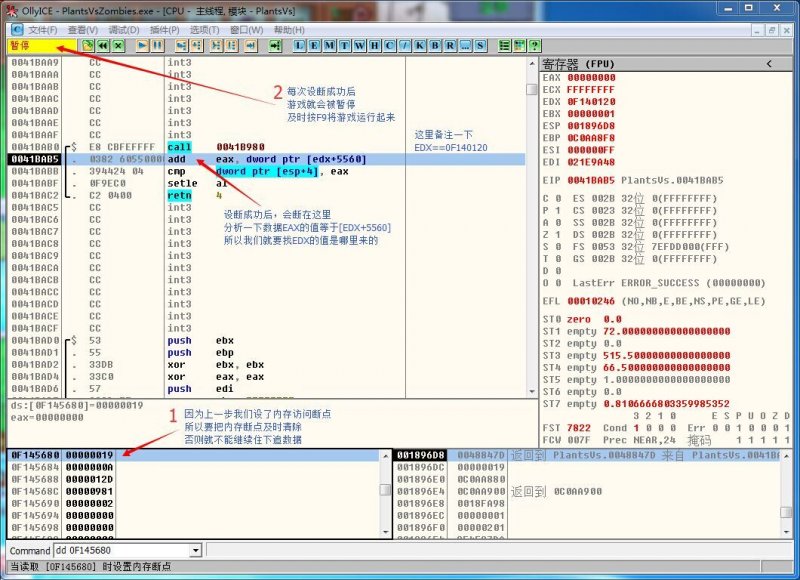Screen dimensions: 800x580
Task: Click the Step into icon
Action: coord(181,46)
